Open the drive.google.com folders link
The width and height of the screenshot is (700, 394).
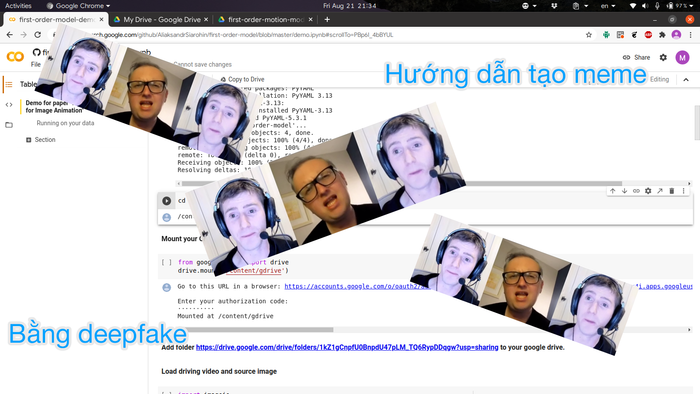(347, 347)
